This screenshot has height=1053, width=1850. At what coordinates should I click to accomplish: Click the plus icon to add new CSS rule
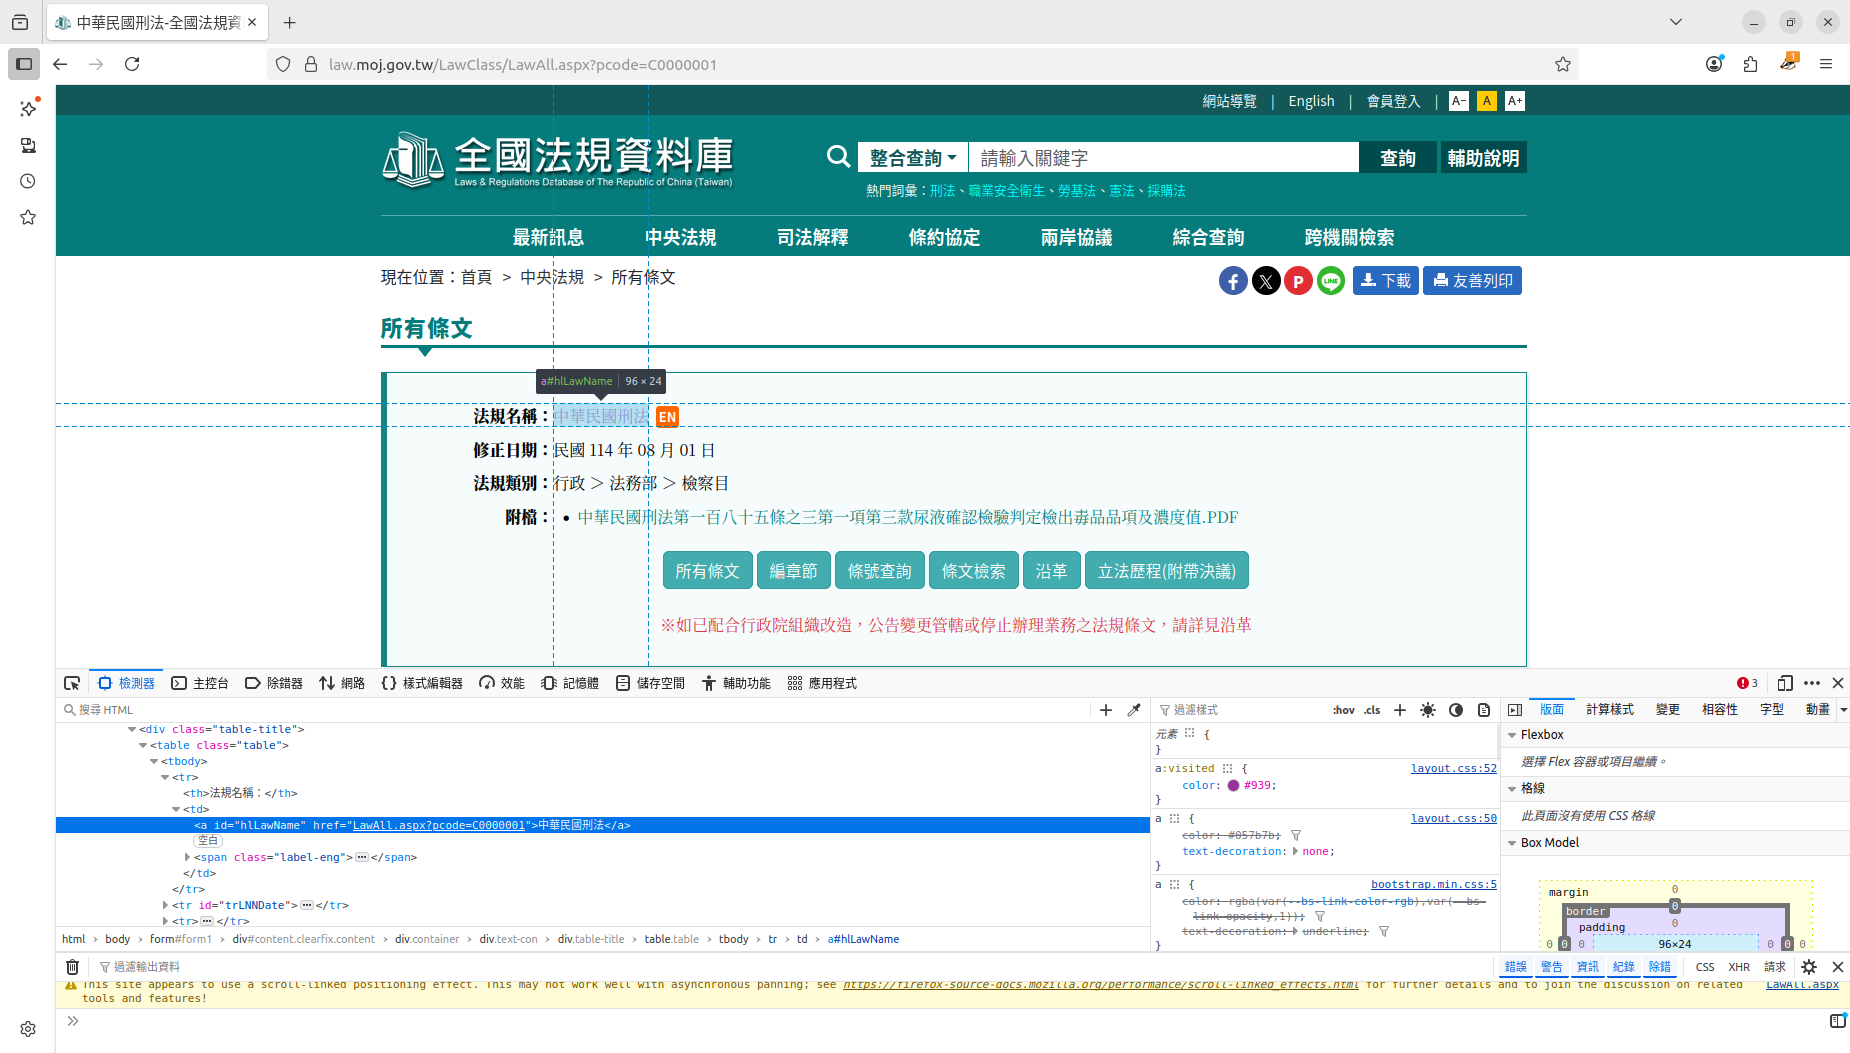[x=1400, y=710]
